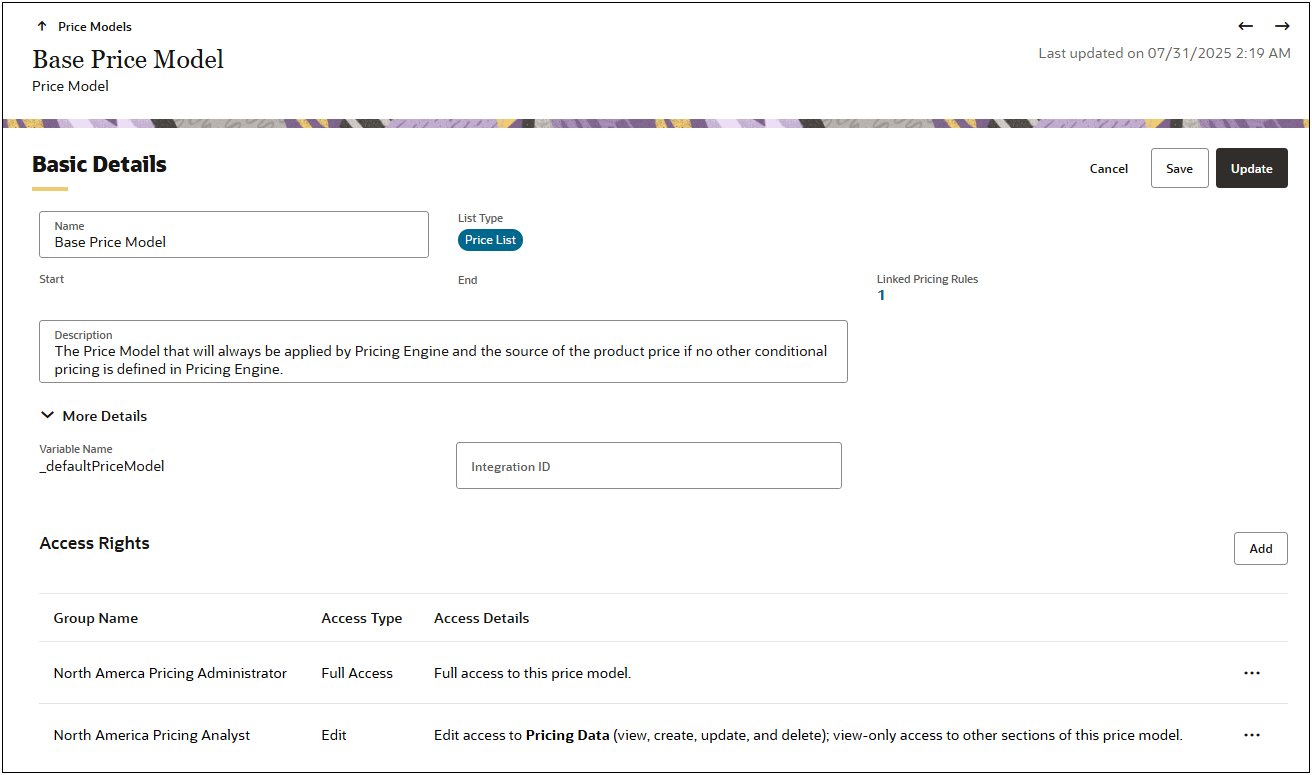Open actions menu for North America Pricing Analyst
The height and width of the screenshot is (775, 1312).
1252,735
